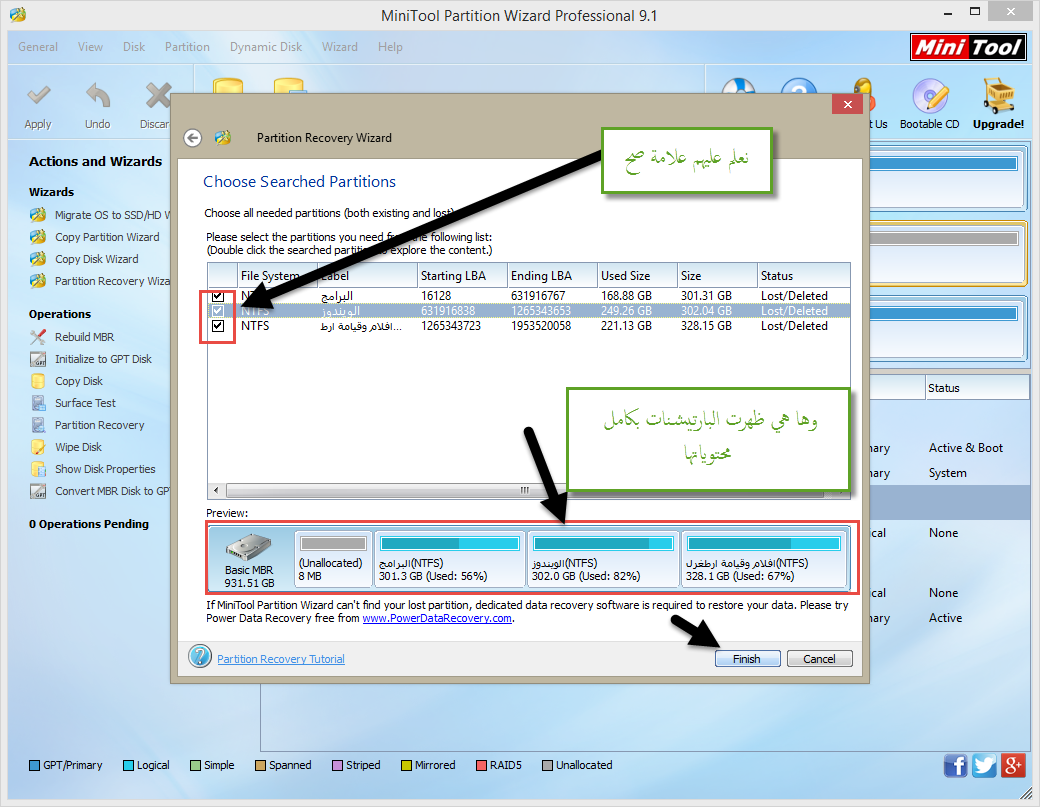Select the Unallocated 8 MB preview block

pyautogui.click(x=333, y=558)
